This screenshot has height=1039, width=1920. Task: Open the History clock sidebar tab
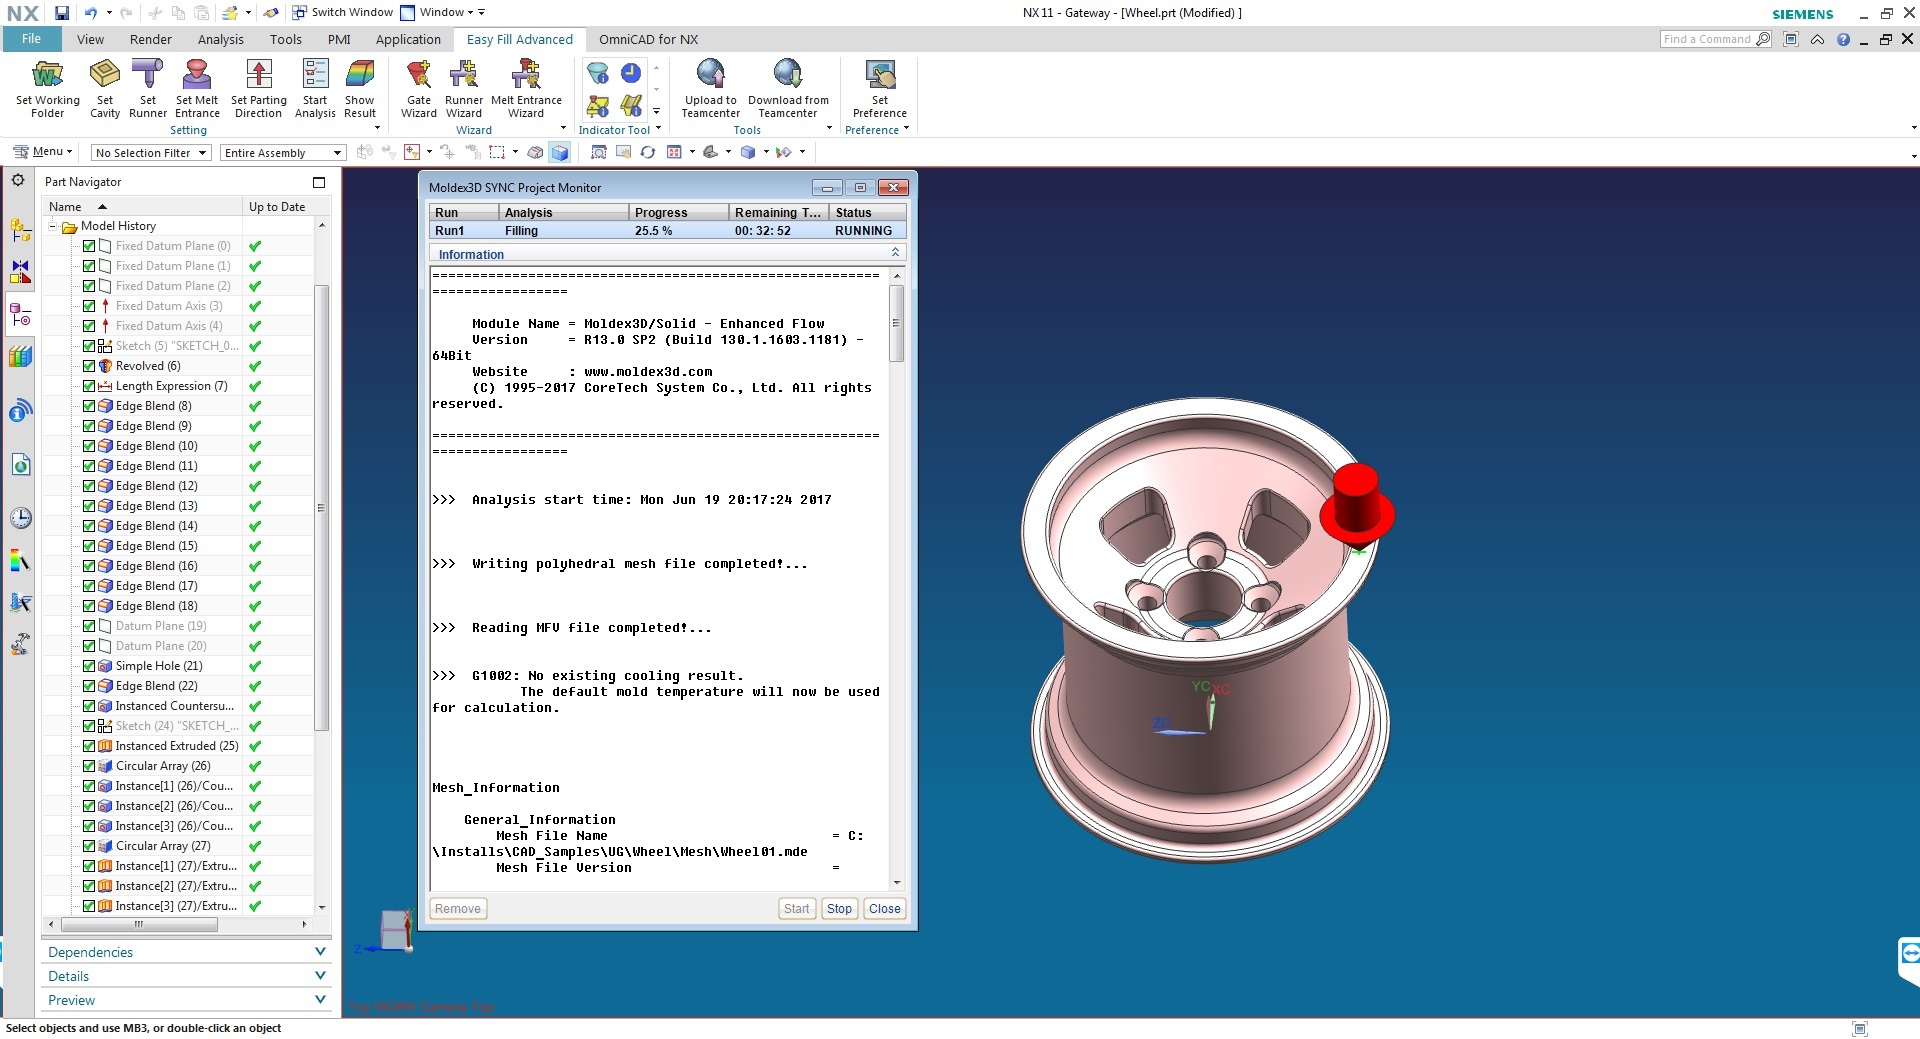[x=20, y=518]
